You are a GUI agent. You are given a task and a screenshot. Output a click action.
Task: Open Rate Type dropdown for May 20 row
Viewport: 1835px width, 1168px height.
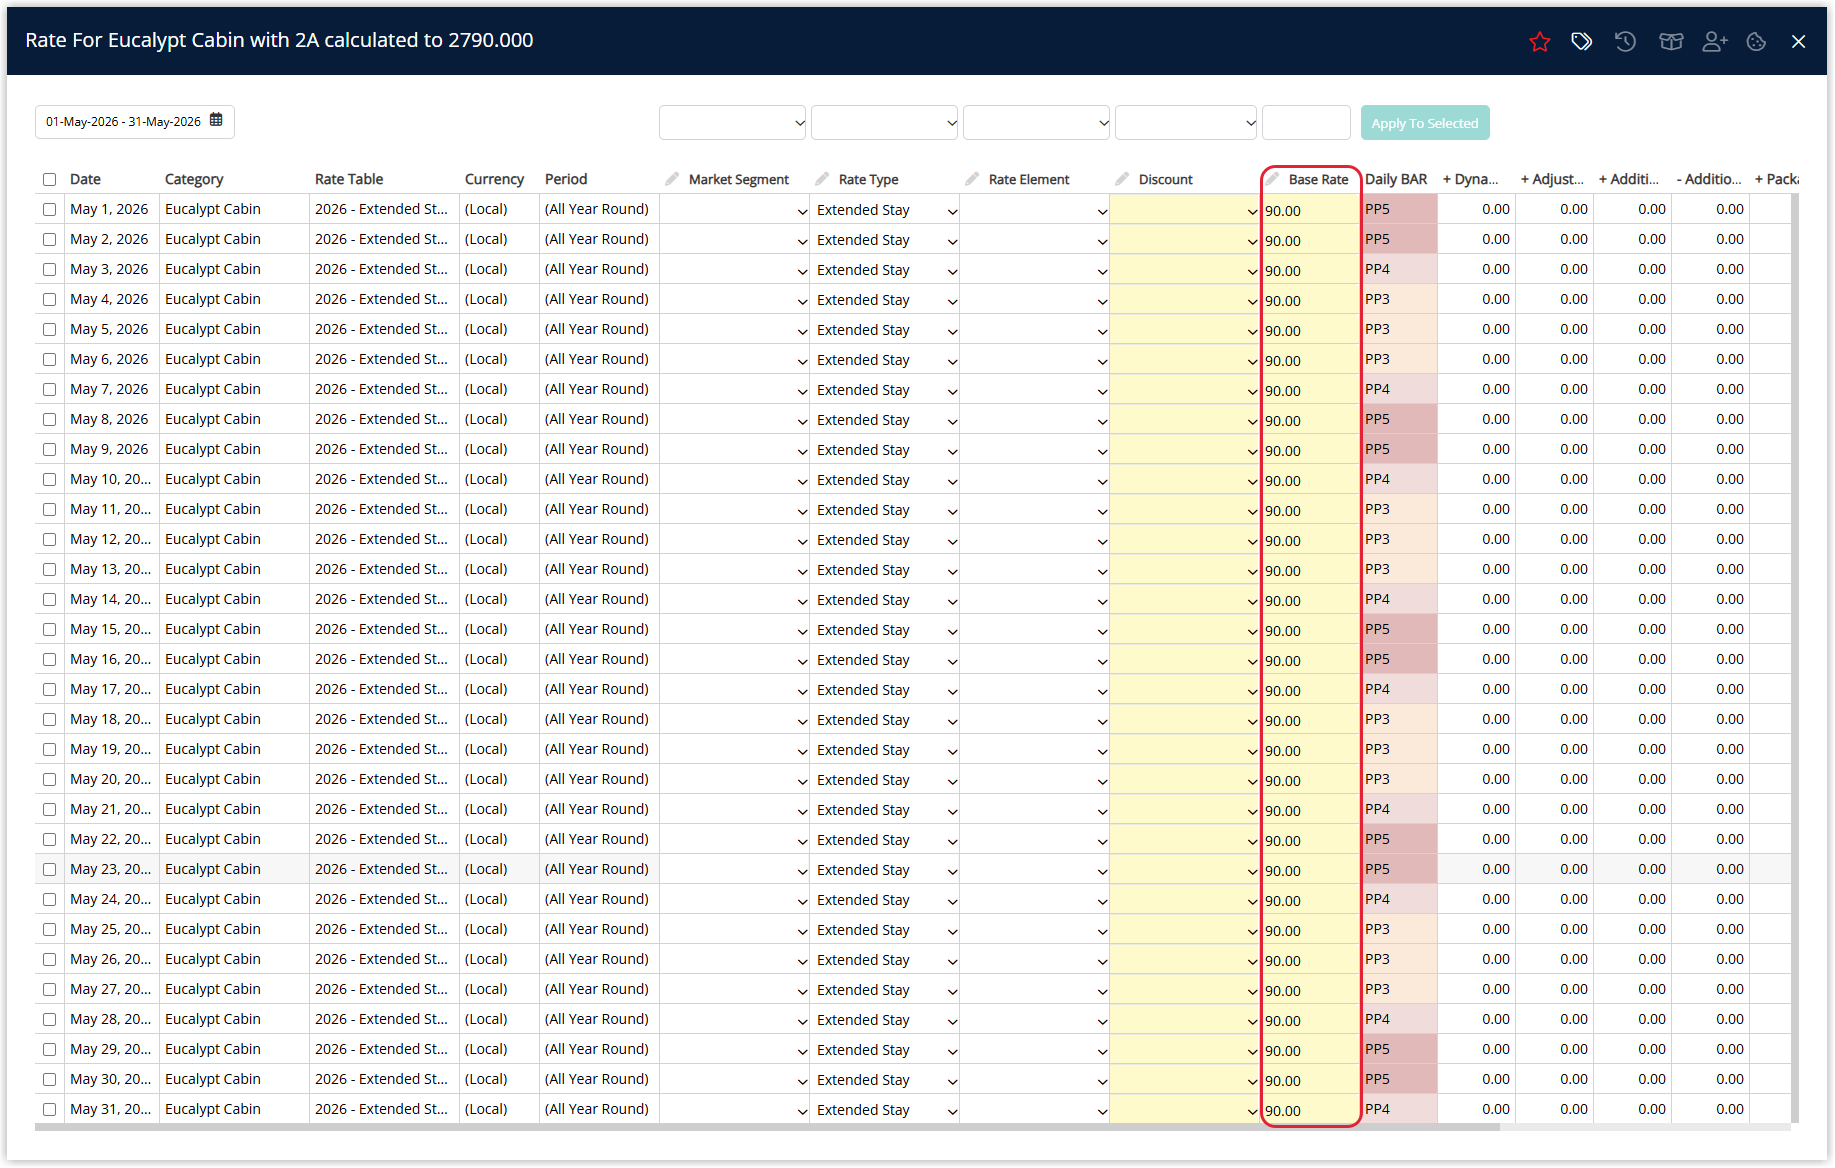pyautogui.click(x=885, y=780)
